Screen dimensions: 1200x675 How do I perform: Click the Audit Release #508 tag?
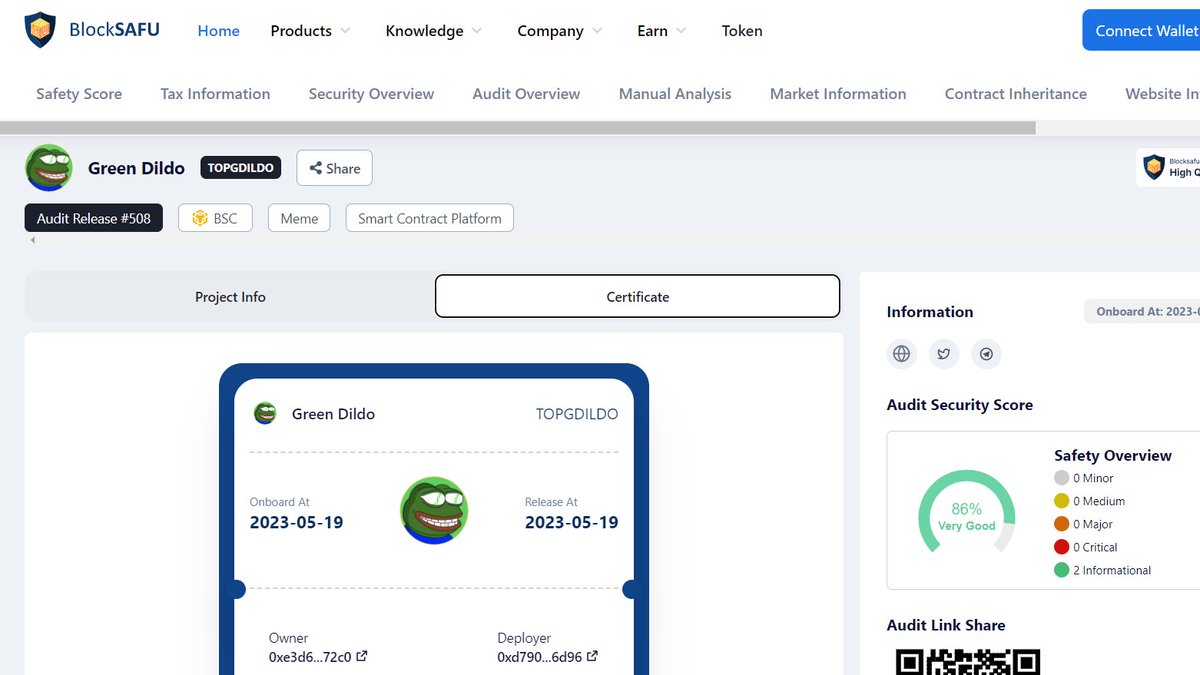(94, 218)
